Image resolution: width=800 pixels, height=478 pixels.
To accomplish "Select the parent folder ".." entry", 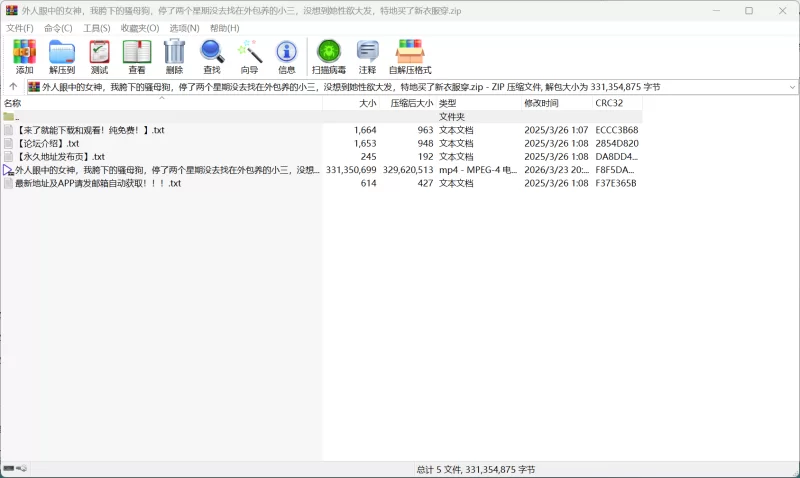I will 16,117.
